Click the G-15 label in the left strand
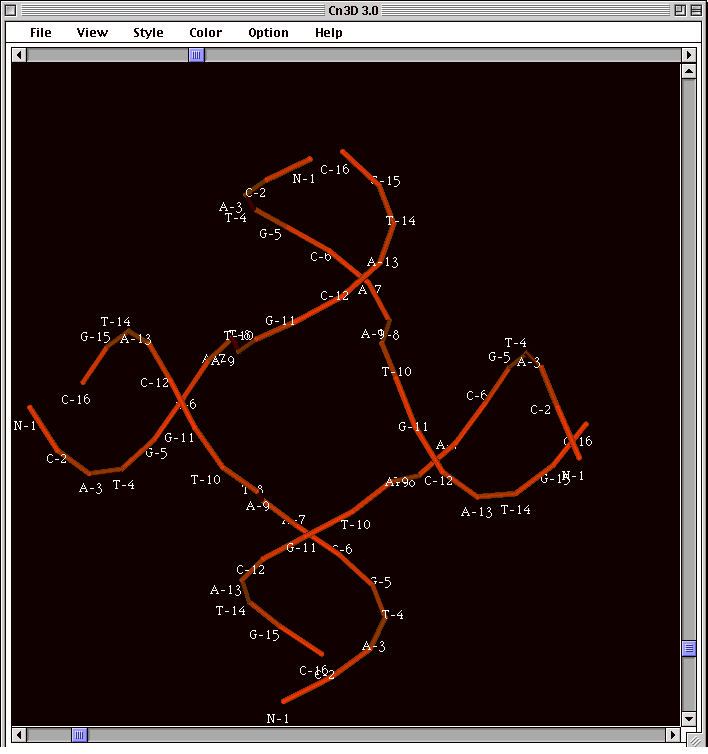Screen dimensions: 708x754 95,337
